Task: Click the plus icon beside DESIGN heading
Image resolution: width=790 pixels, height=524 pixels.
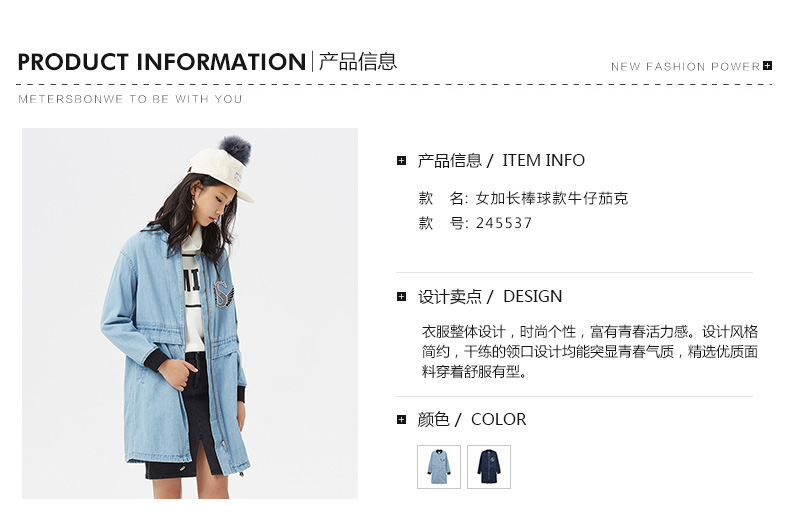Action: click(x=402, y=296)
